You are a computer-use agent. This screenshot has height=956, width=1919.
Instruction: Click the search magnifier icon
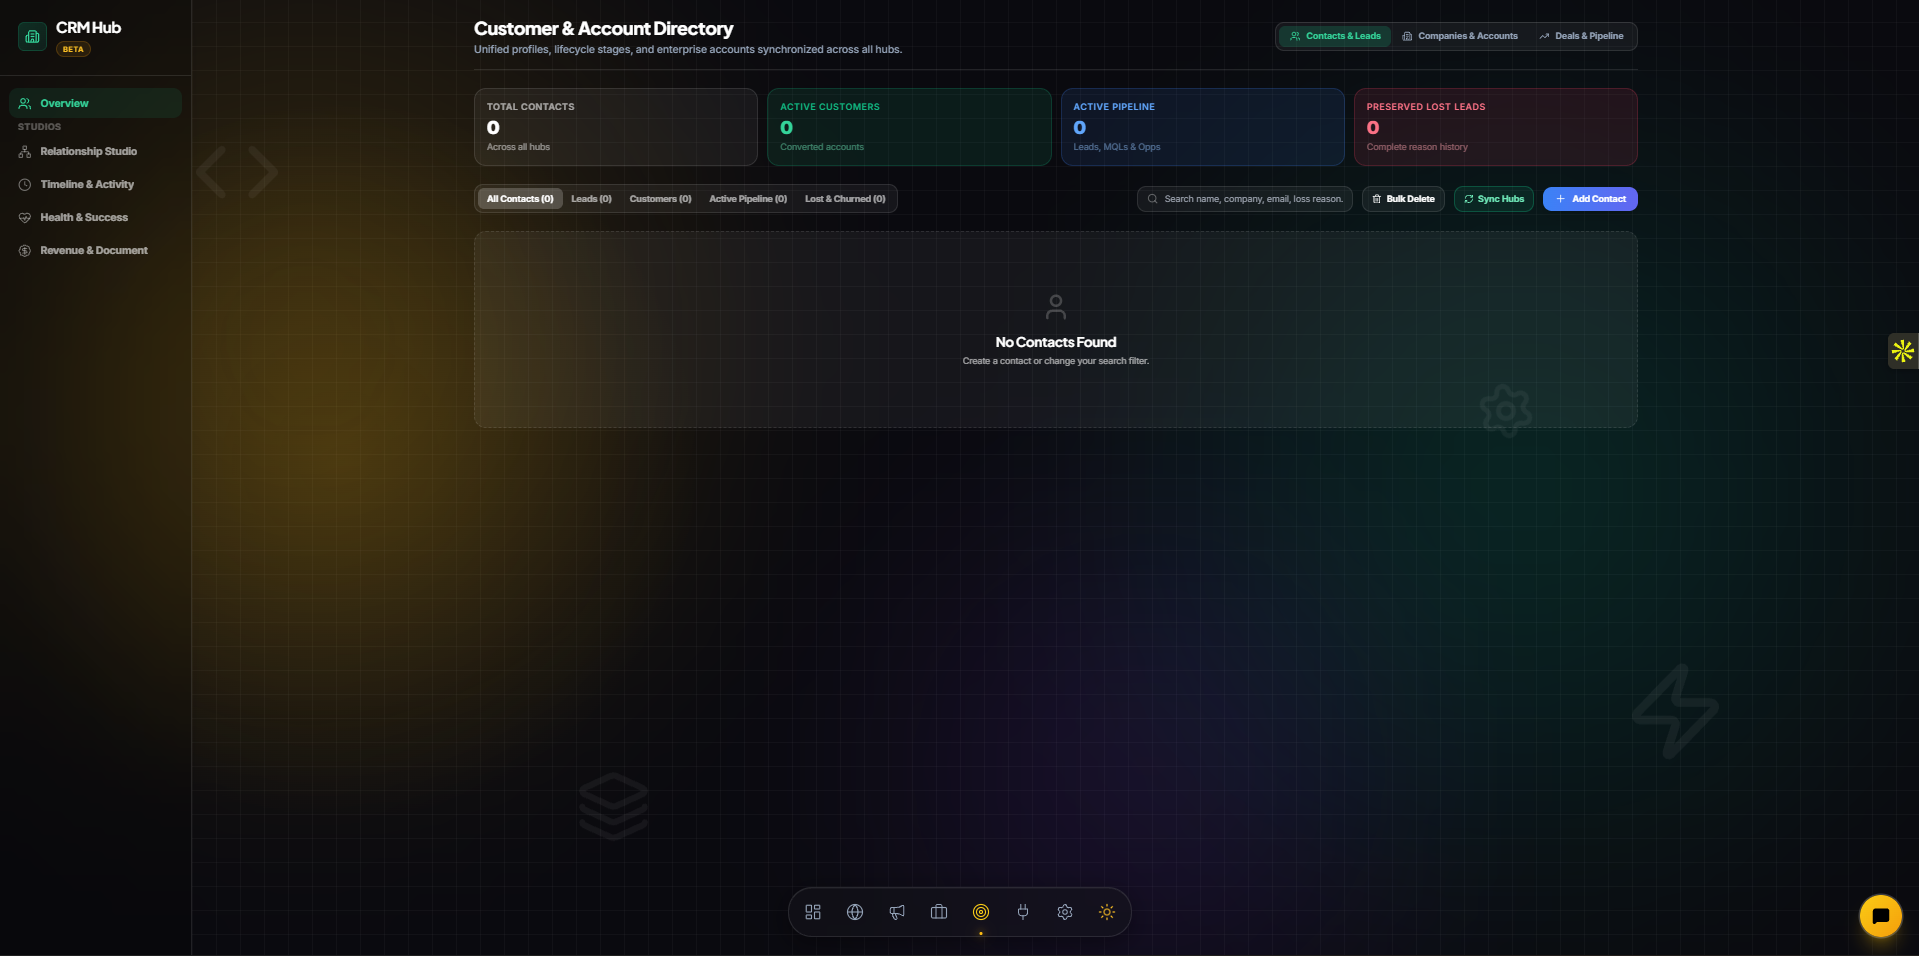(x=1152, y=199)
